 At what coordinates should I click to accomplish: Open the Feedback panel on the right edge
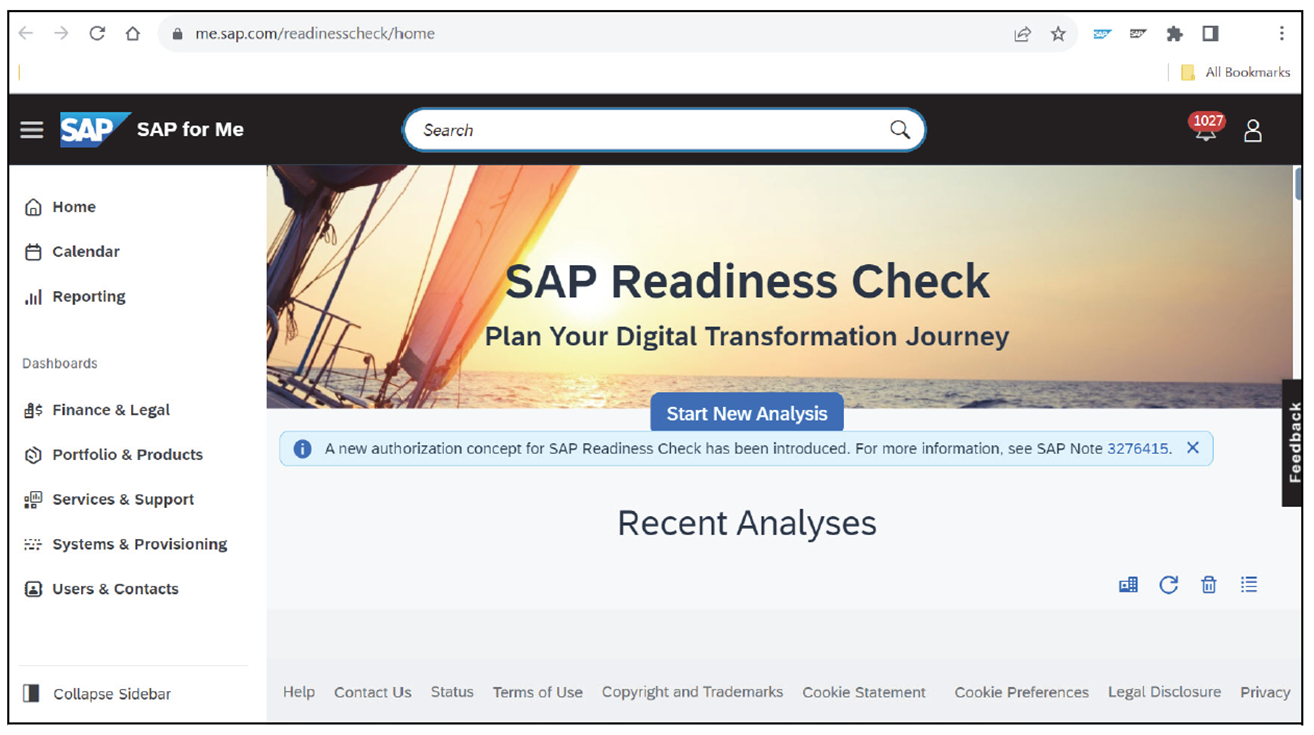(1293, 445)
